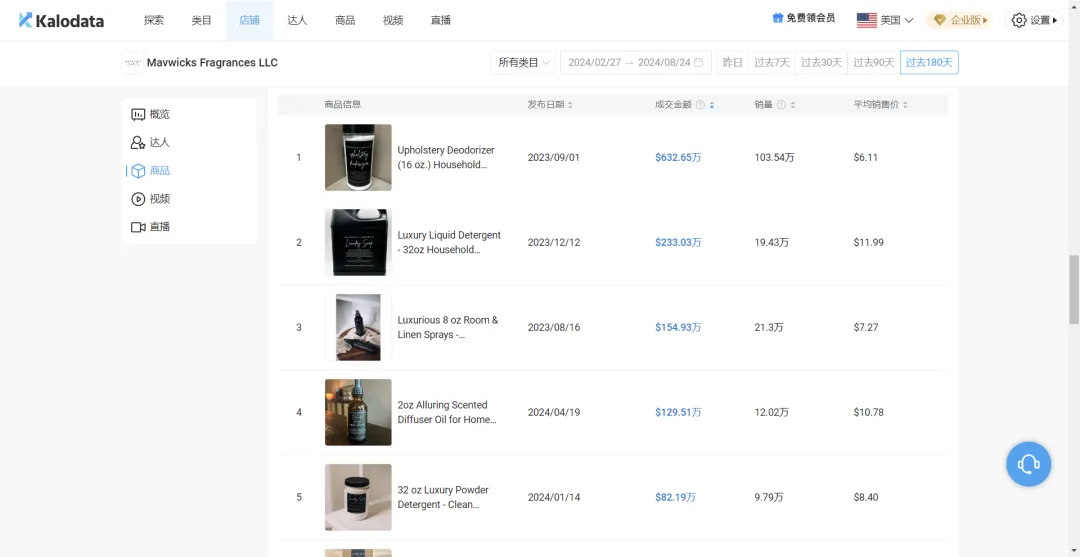Open the 所有类目 category dropdown

(x=523, y=63)
